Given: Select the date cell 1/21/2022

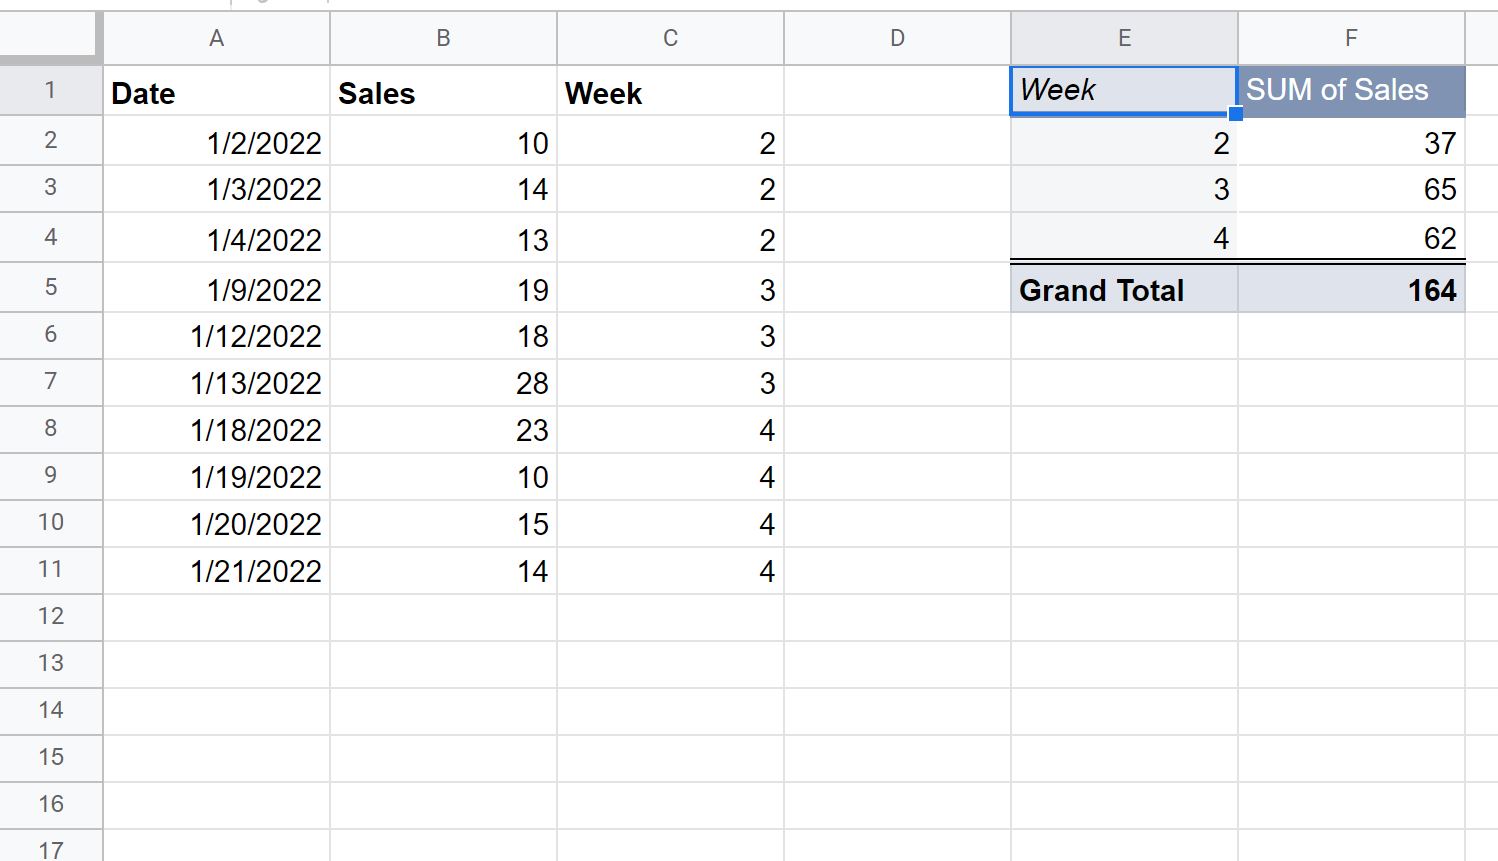Looking at the screenshot, I should pos(216,571).
